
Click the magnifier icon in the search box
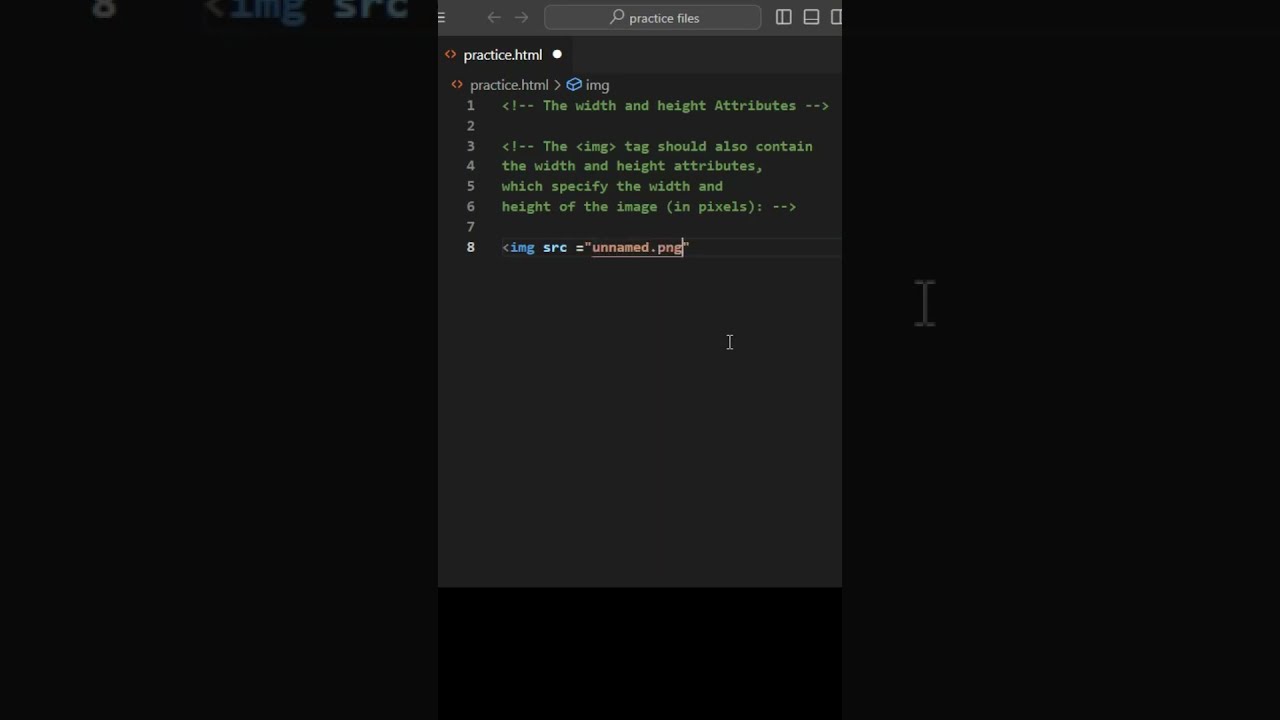[x=617, y=17]
